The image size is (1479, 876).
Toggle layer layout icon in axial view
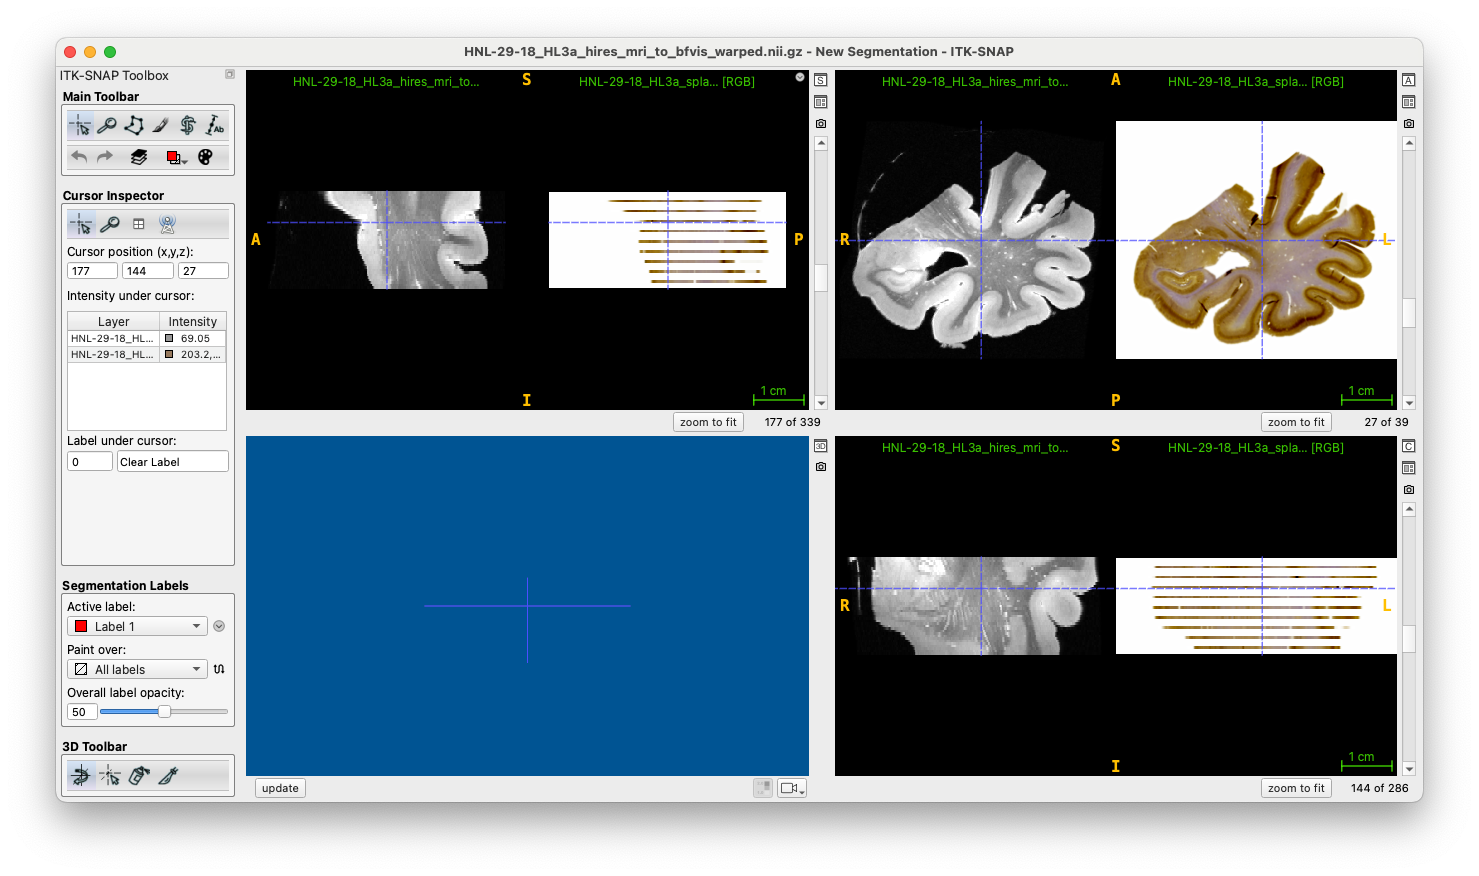(x=1408, y=102)
